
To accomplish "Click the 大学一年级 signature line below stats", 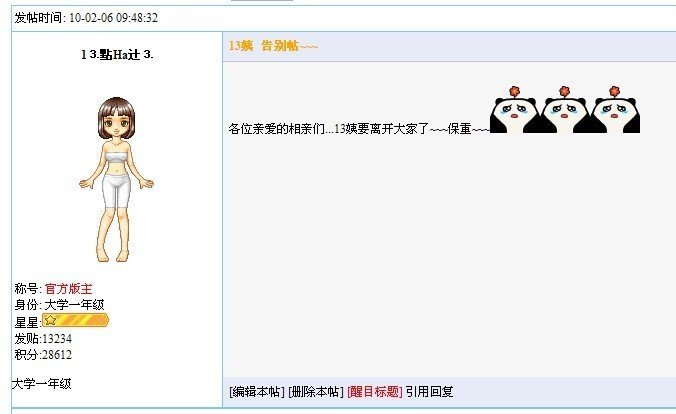I will [41, 383].
